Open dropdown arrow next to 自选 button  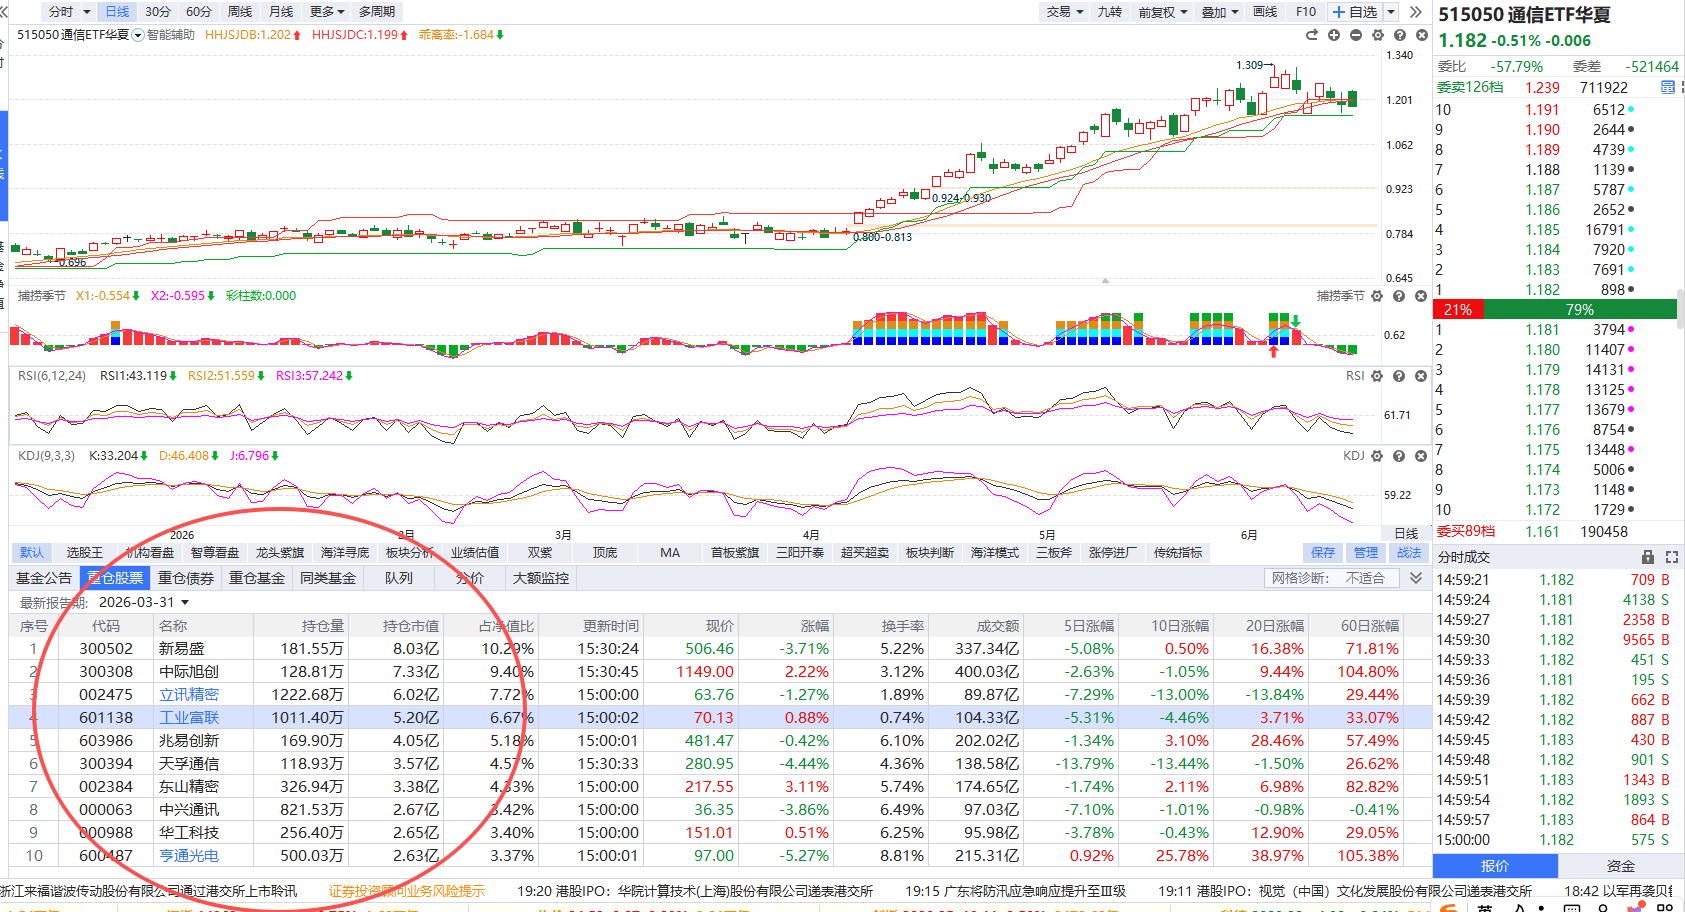pos(1391,12)
